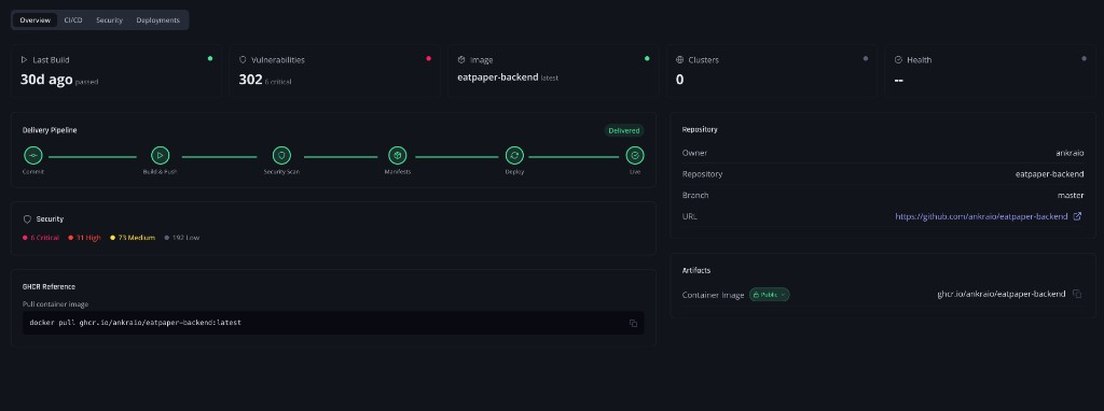Click the Manifests stage icon
1104x411 pixels.
point(397,156)
